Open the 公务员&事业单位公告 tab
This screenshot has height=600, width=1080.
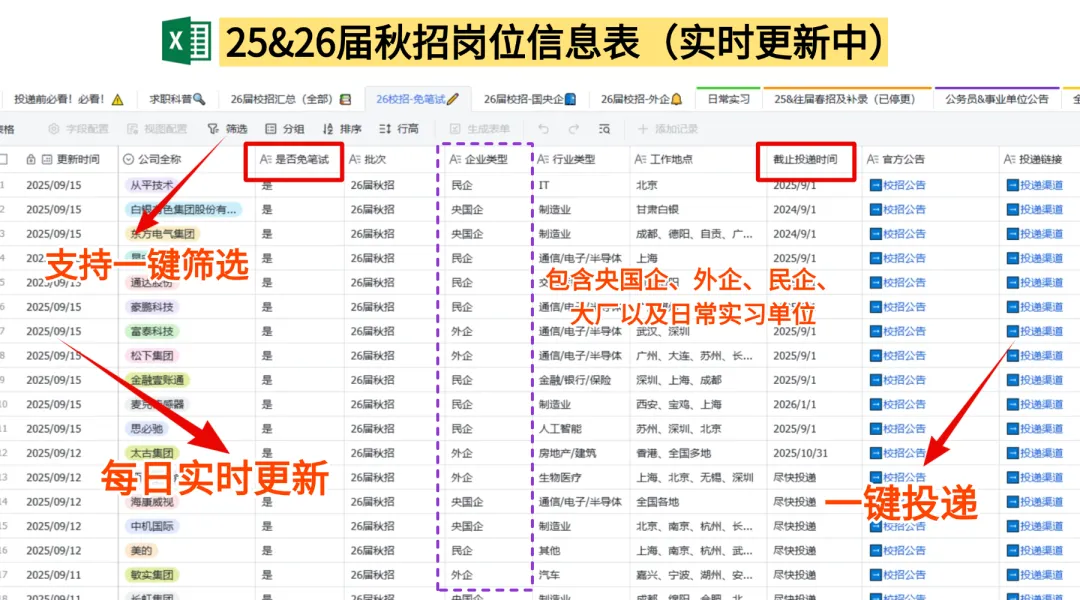click(x=997, y=99)
